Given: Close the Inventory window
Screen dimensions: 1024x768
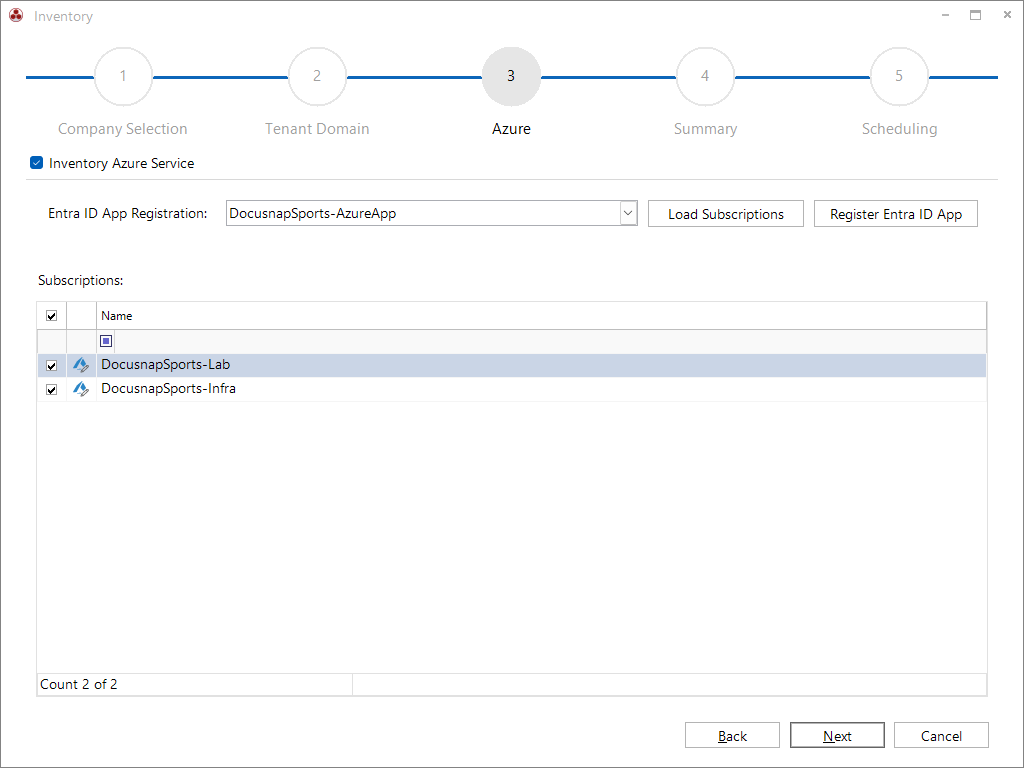Looking at the screenshot, I should (1007, 15).
